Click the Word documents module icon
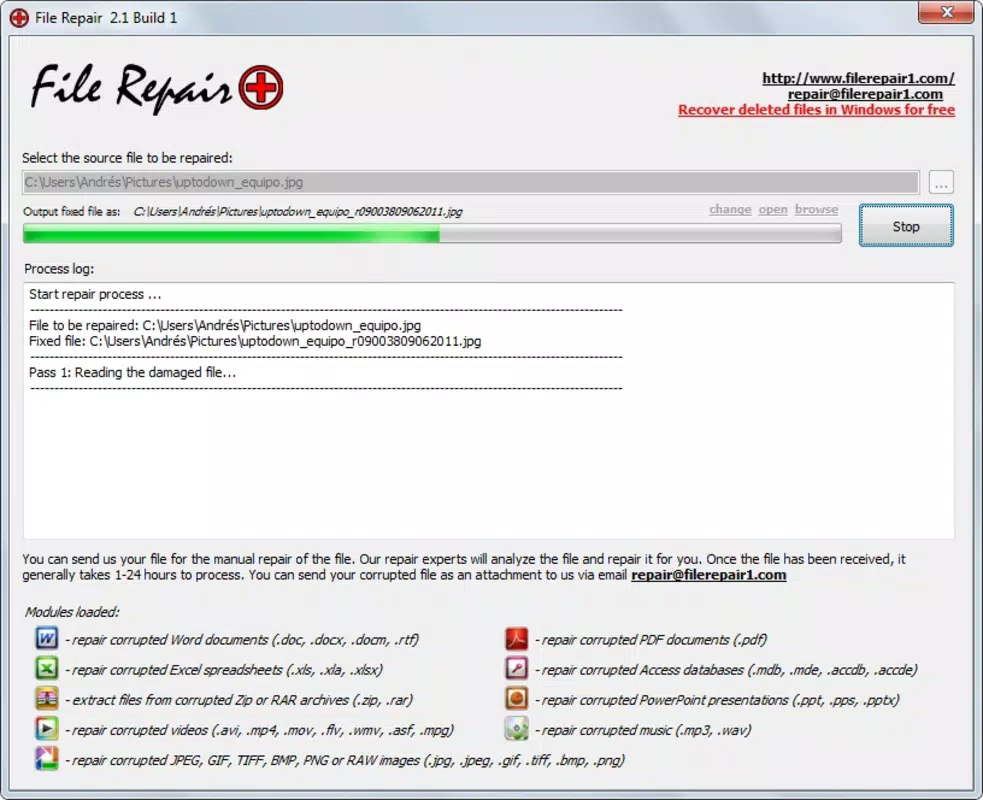This screenshot has width=983, height=800. (x=46, y=639)
